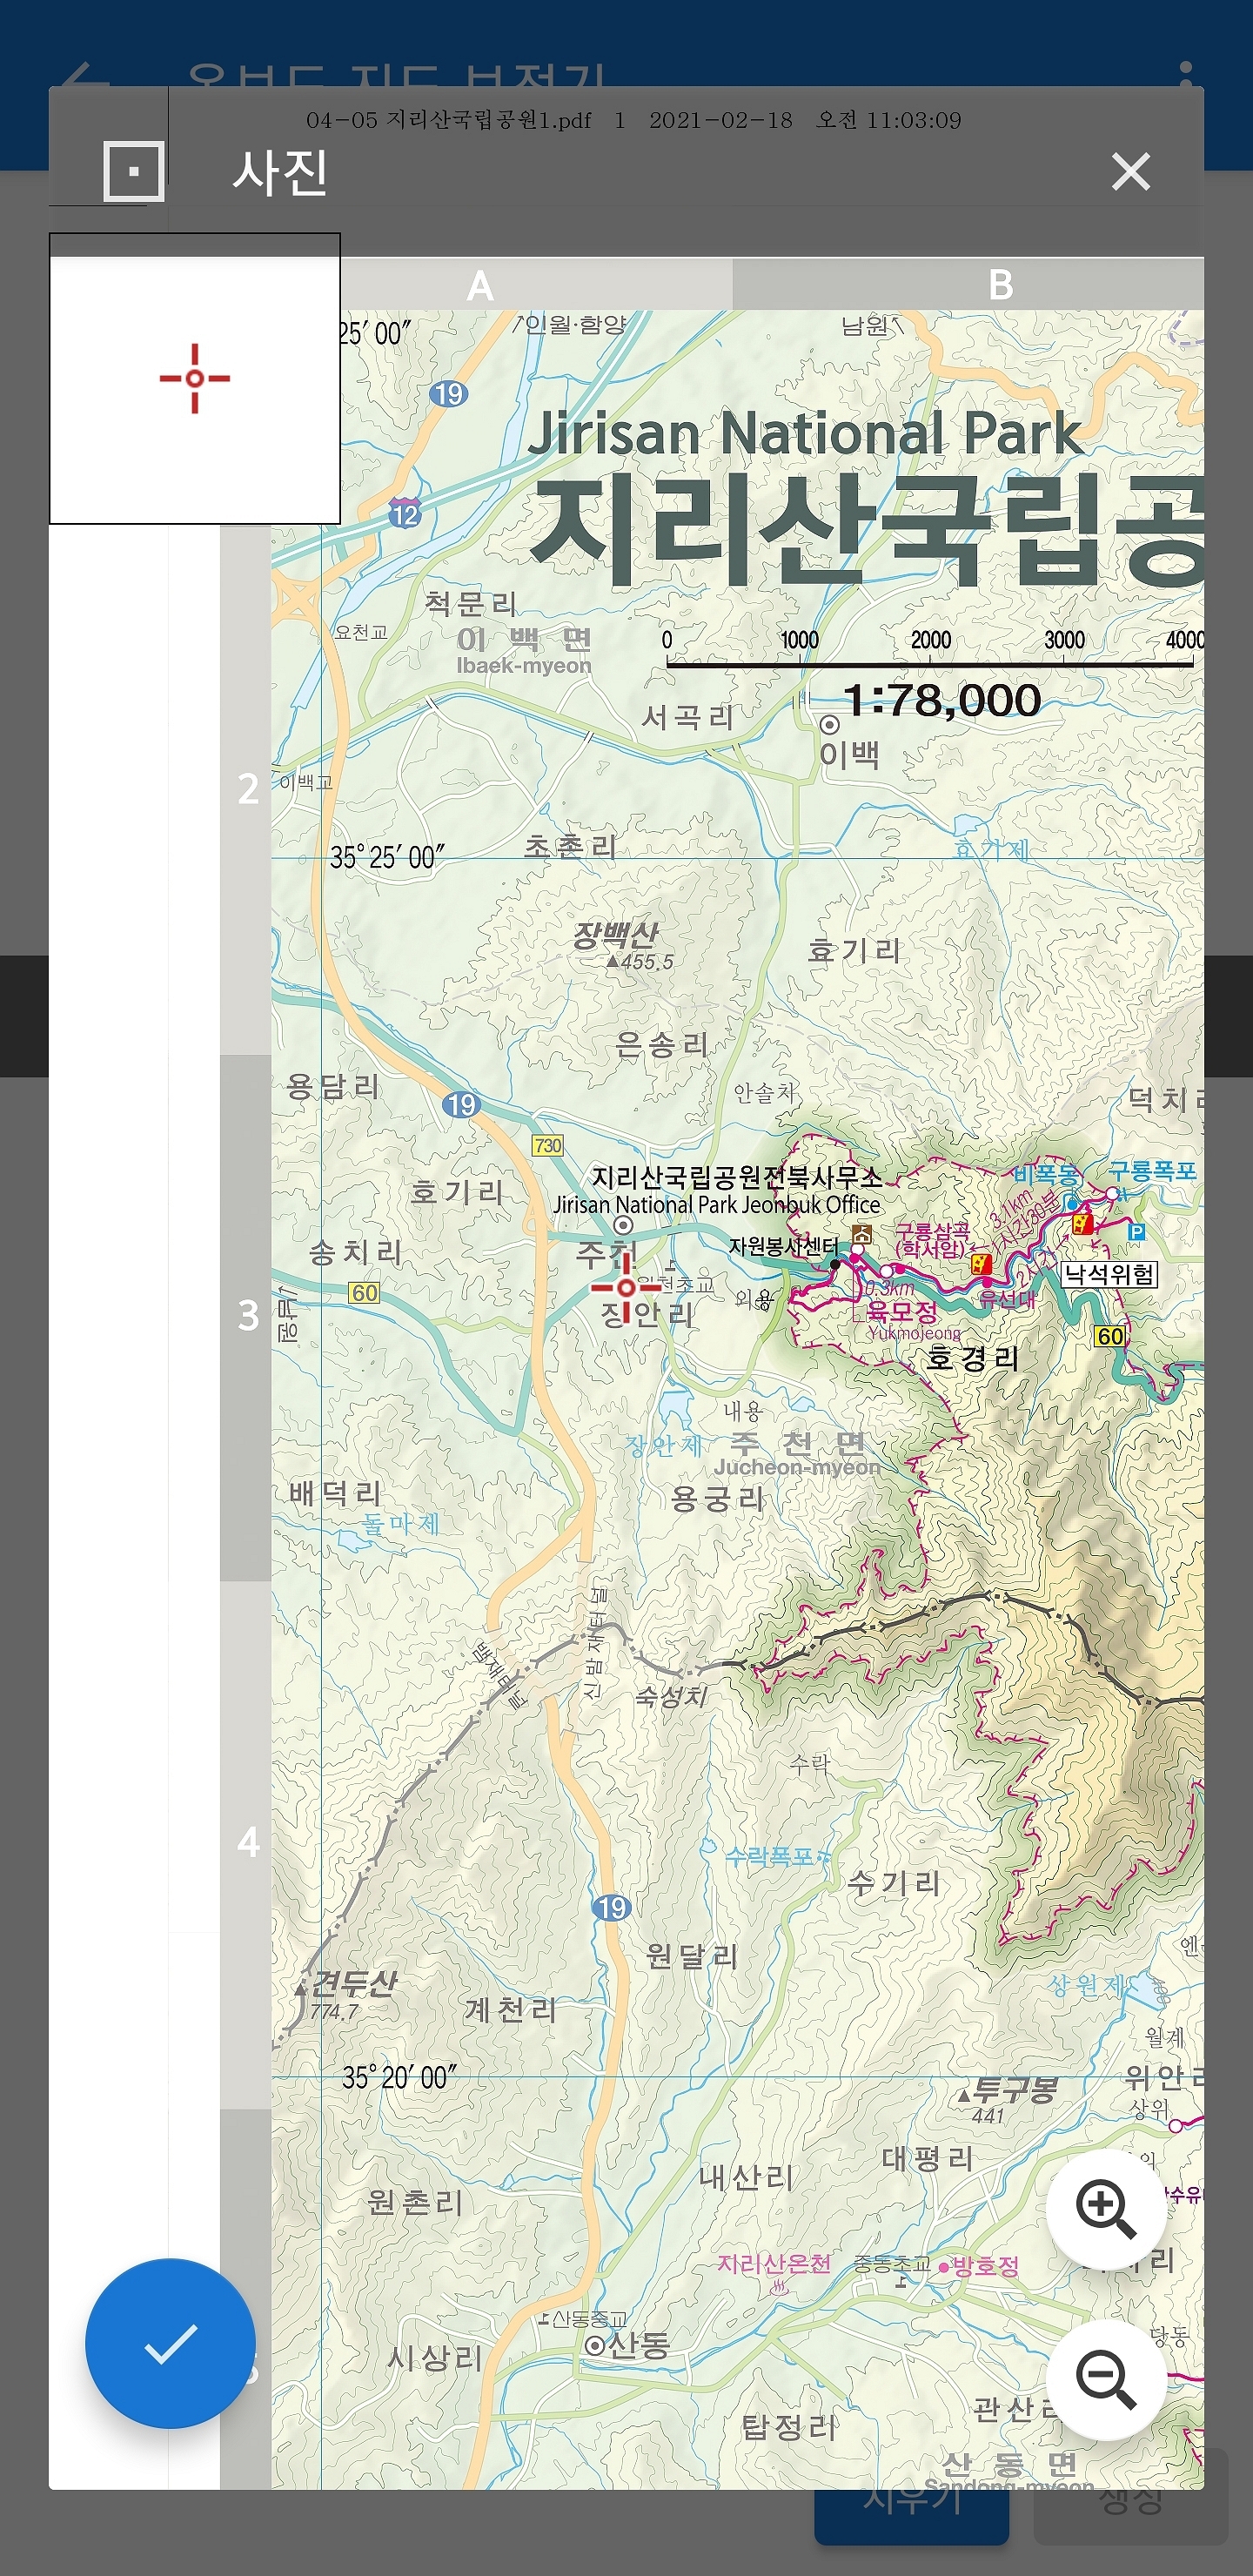Tap the 은송리 village label

pos(662,1045)
